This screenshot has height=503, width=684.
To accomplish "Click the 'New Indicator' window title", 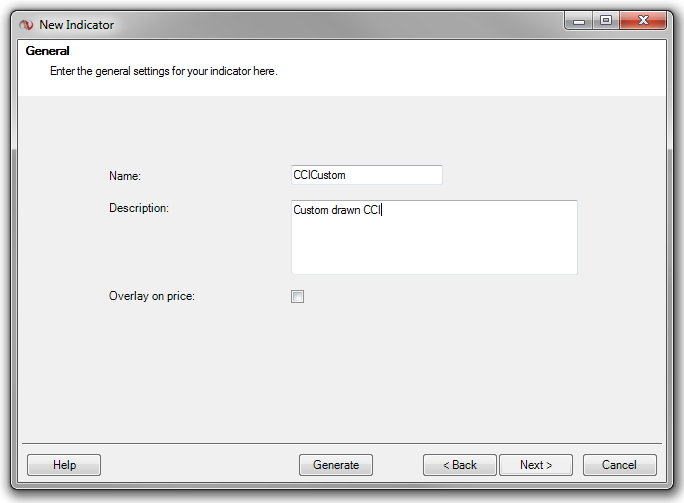I will click(76, 25).
